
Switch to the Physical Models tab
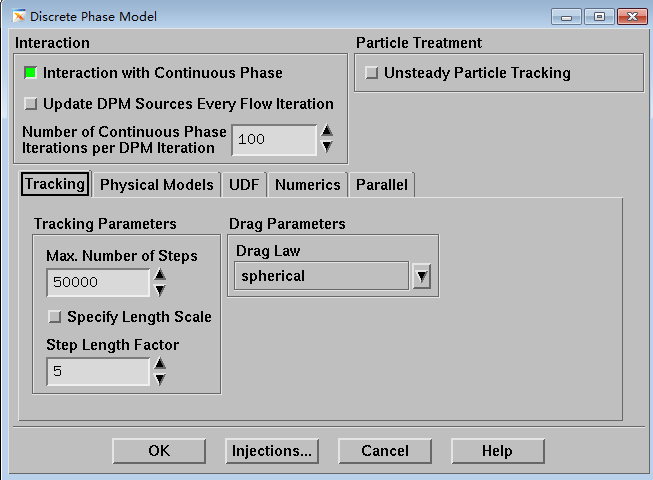point(156,184)
